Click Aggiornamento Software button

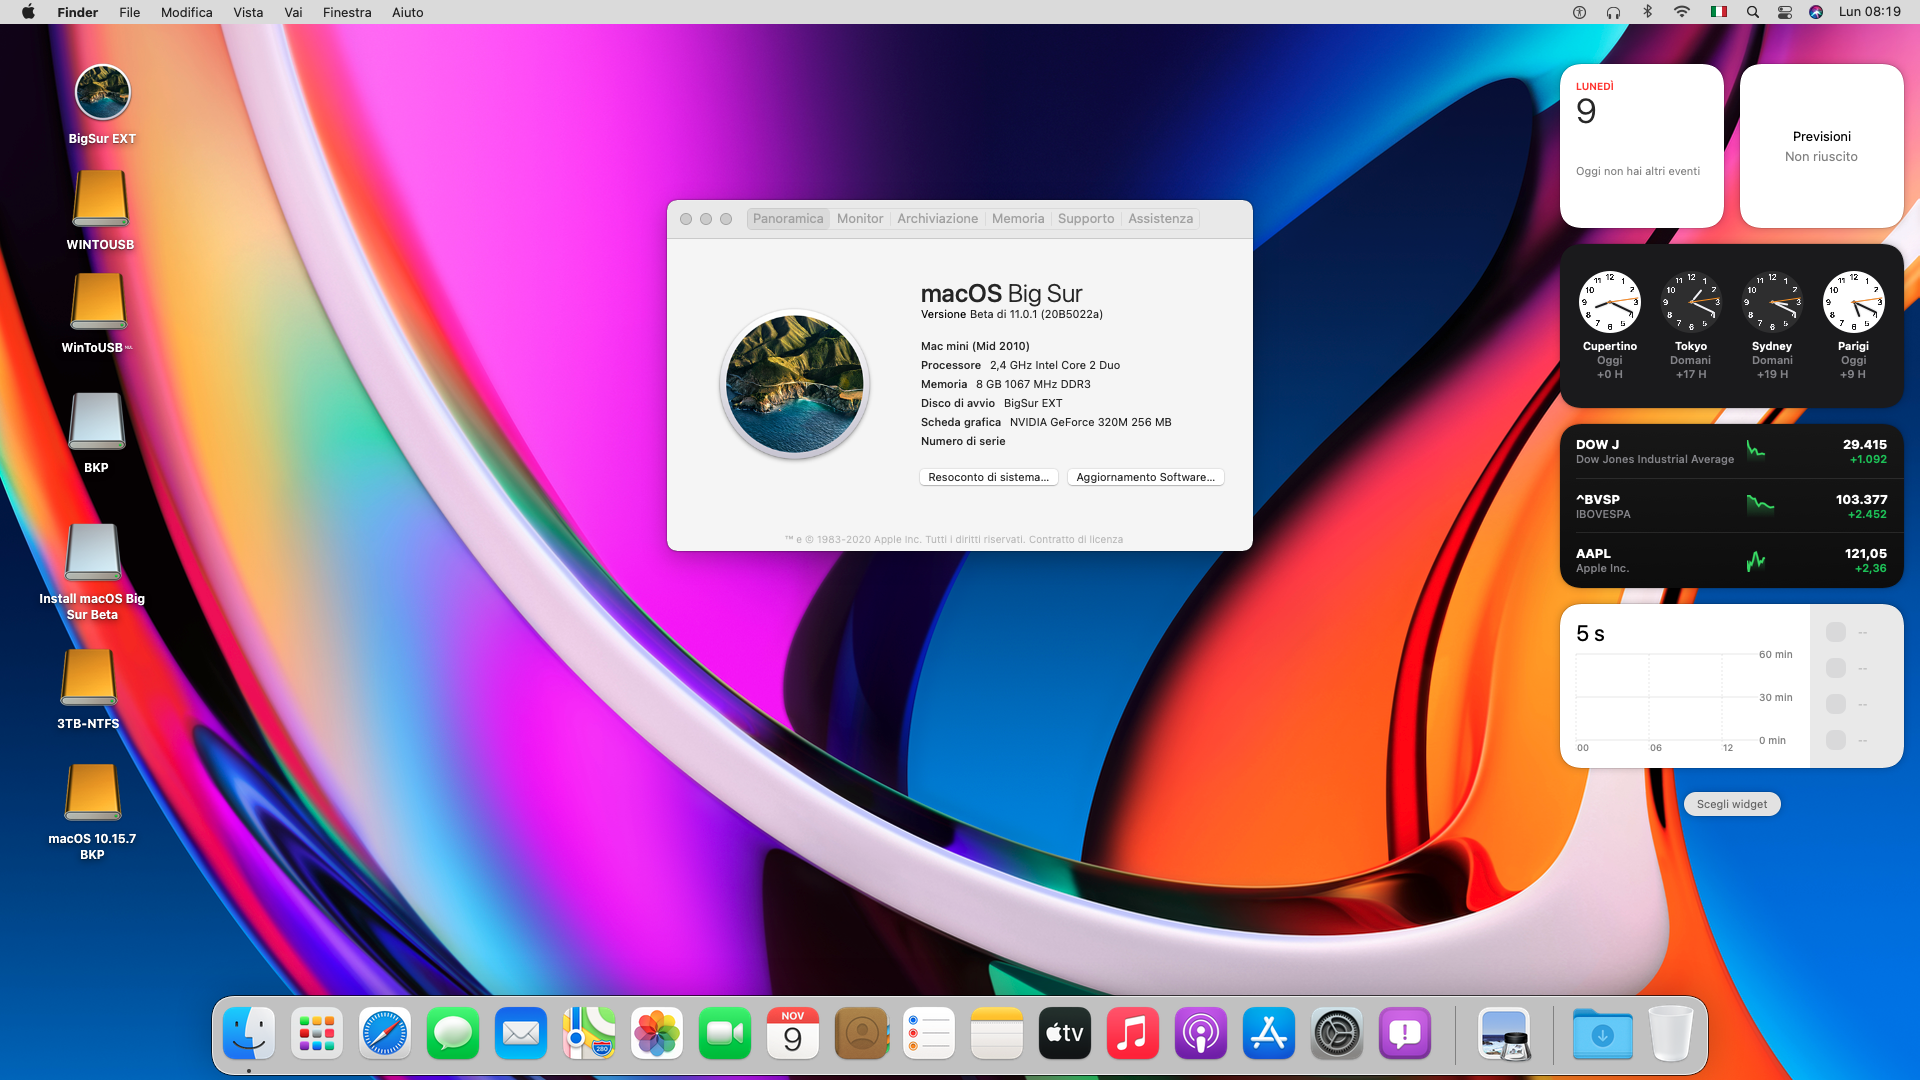[1145, 477]
